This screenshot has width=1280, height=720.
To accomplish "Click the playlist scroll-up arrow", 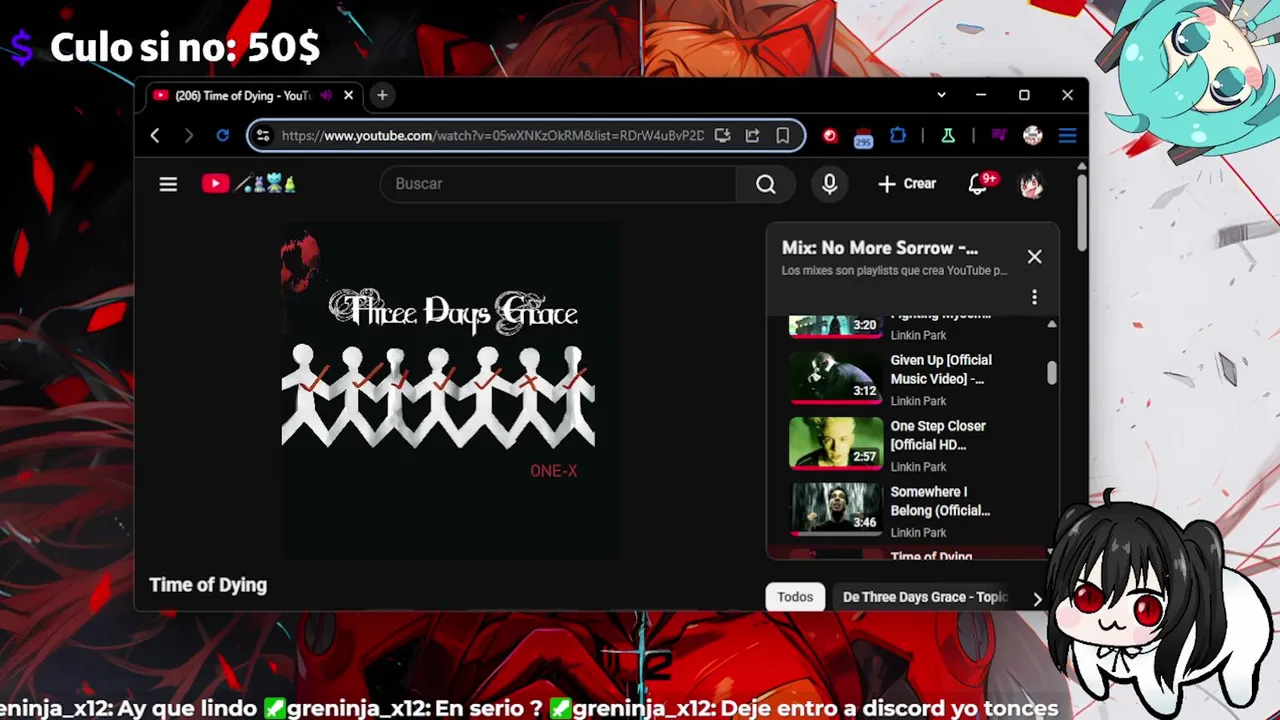I will (x=1051, y=325).
